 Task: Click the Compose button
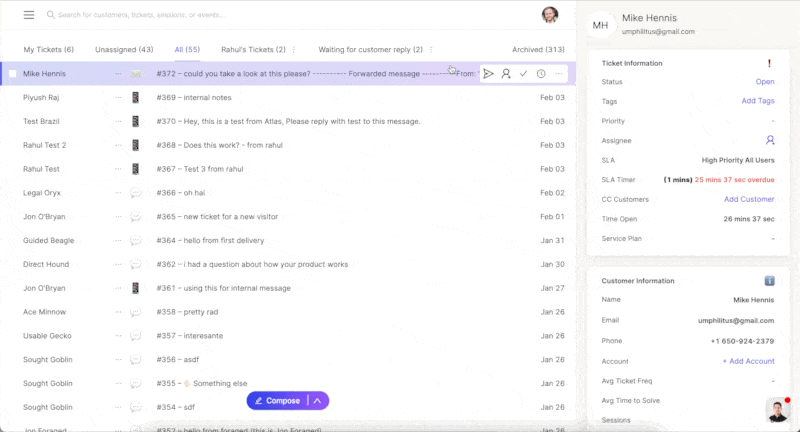point(278,401)
